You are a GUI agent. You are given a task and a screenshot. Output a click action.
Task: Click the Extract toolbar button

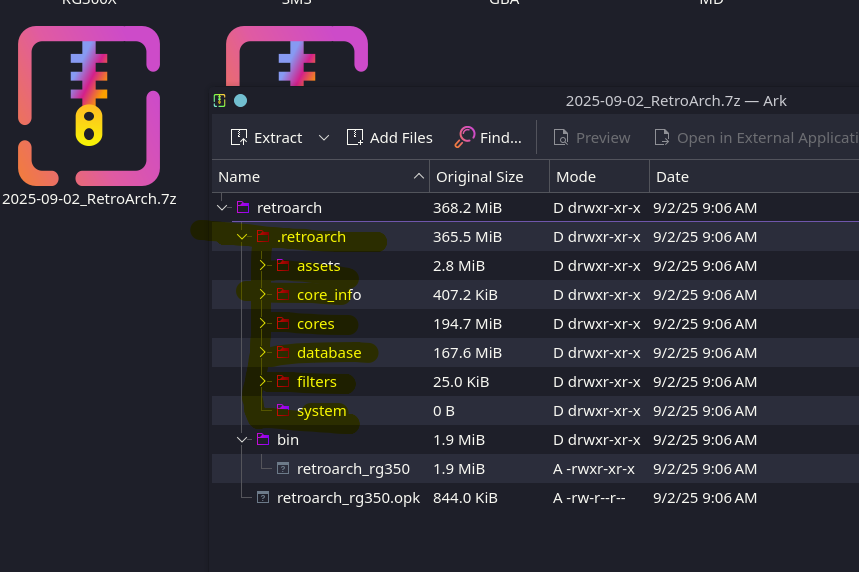click(x=266, y=138)
